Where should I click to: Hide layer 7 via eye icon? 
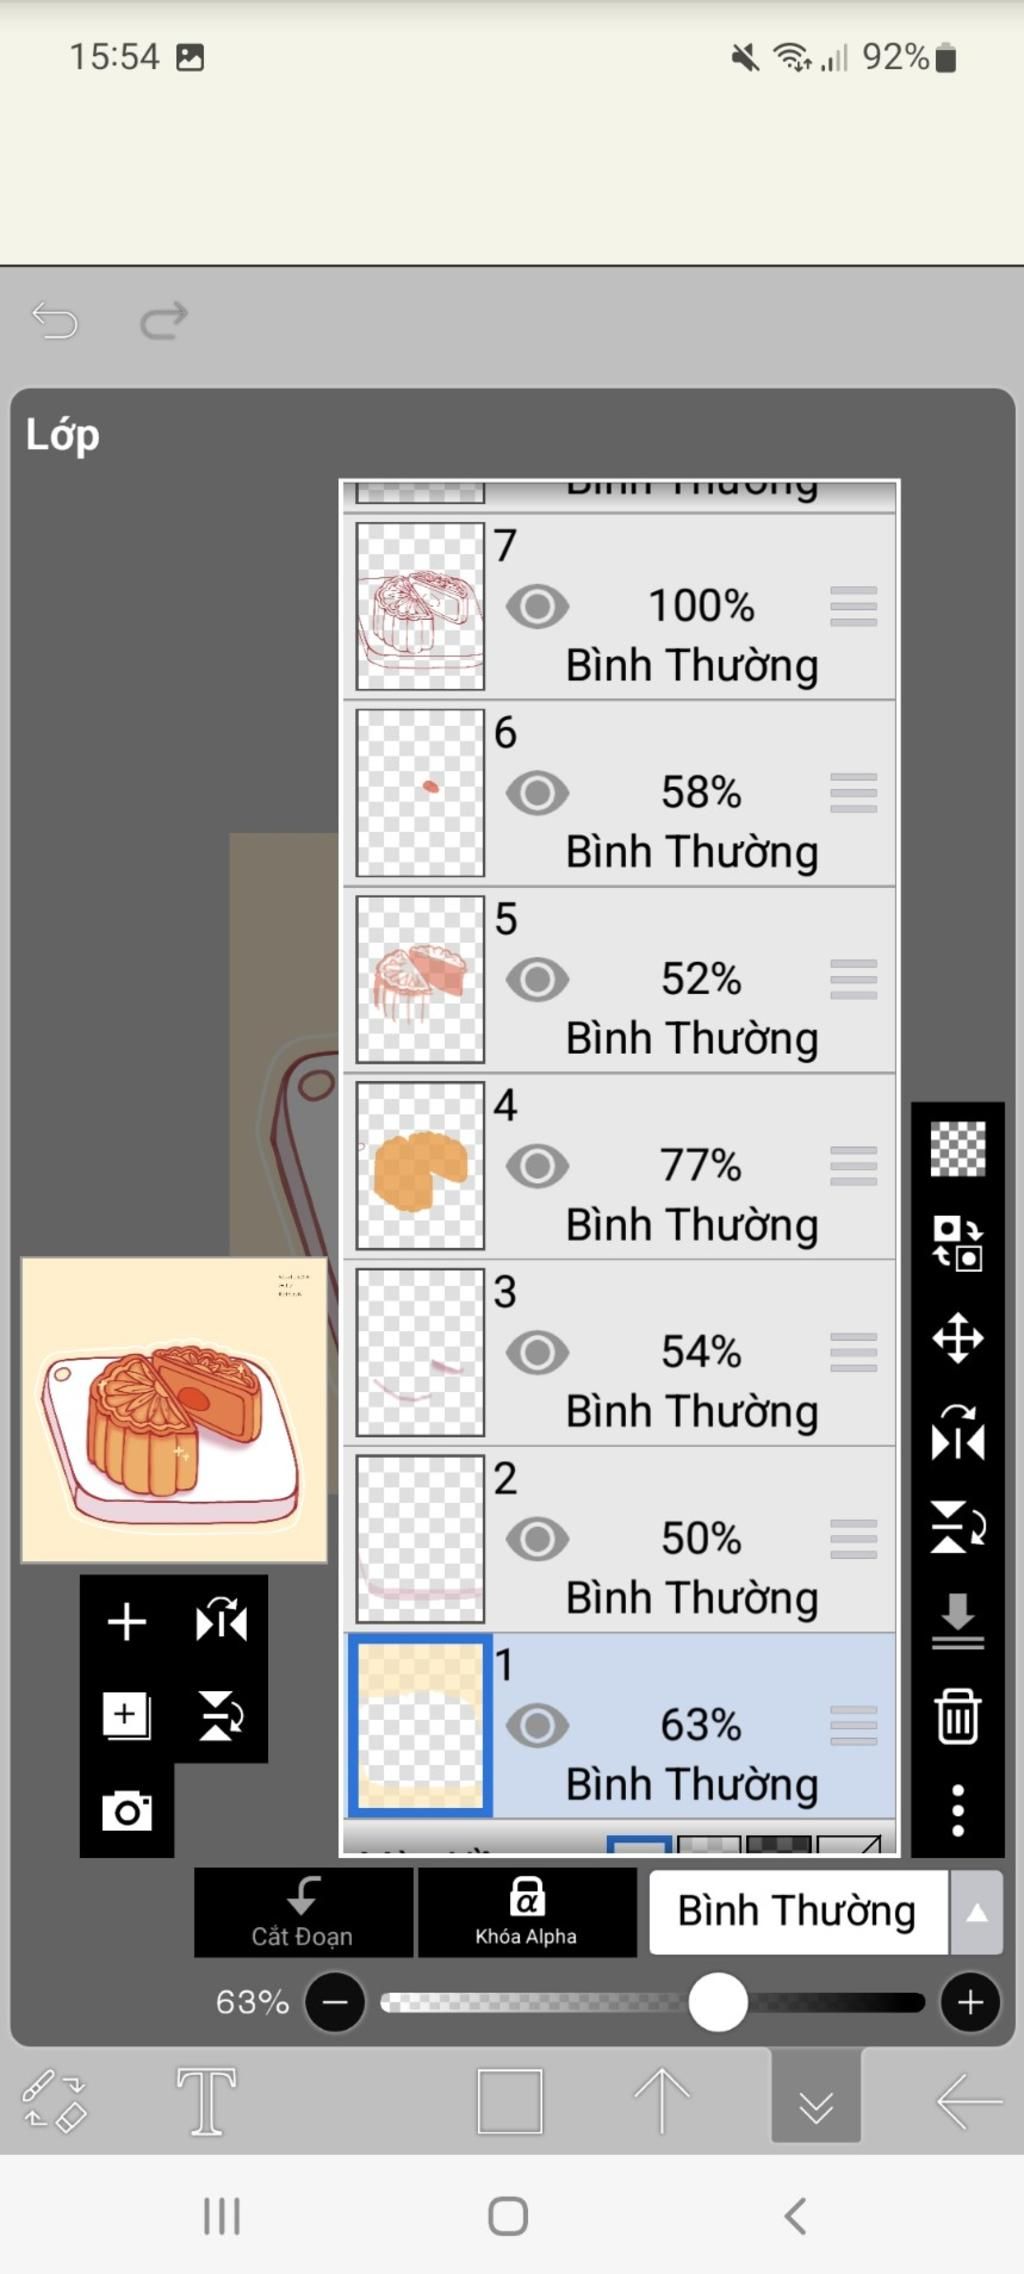point(537,606)
